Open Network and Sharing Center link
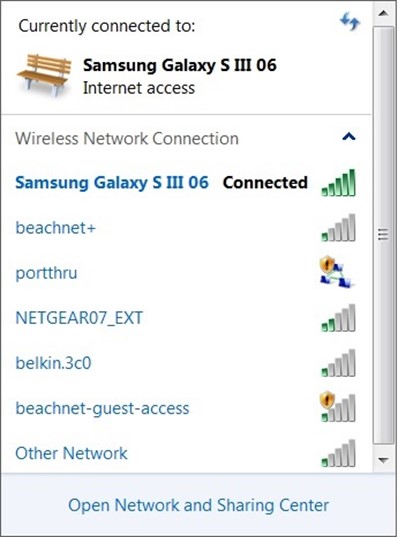Screen dimensions: 398x537 pos(199,505)
